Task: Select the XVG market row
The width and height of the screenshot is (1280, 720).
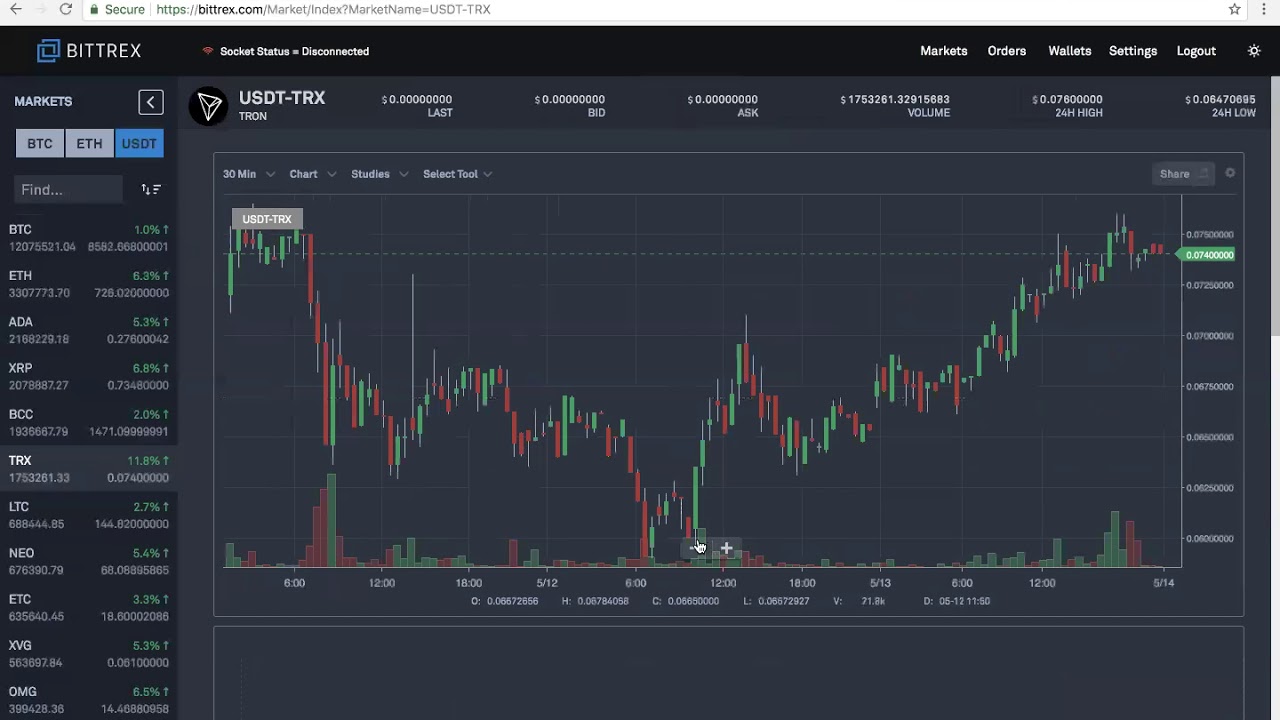Action: point(89,654)
